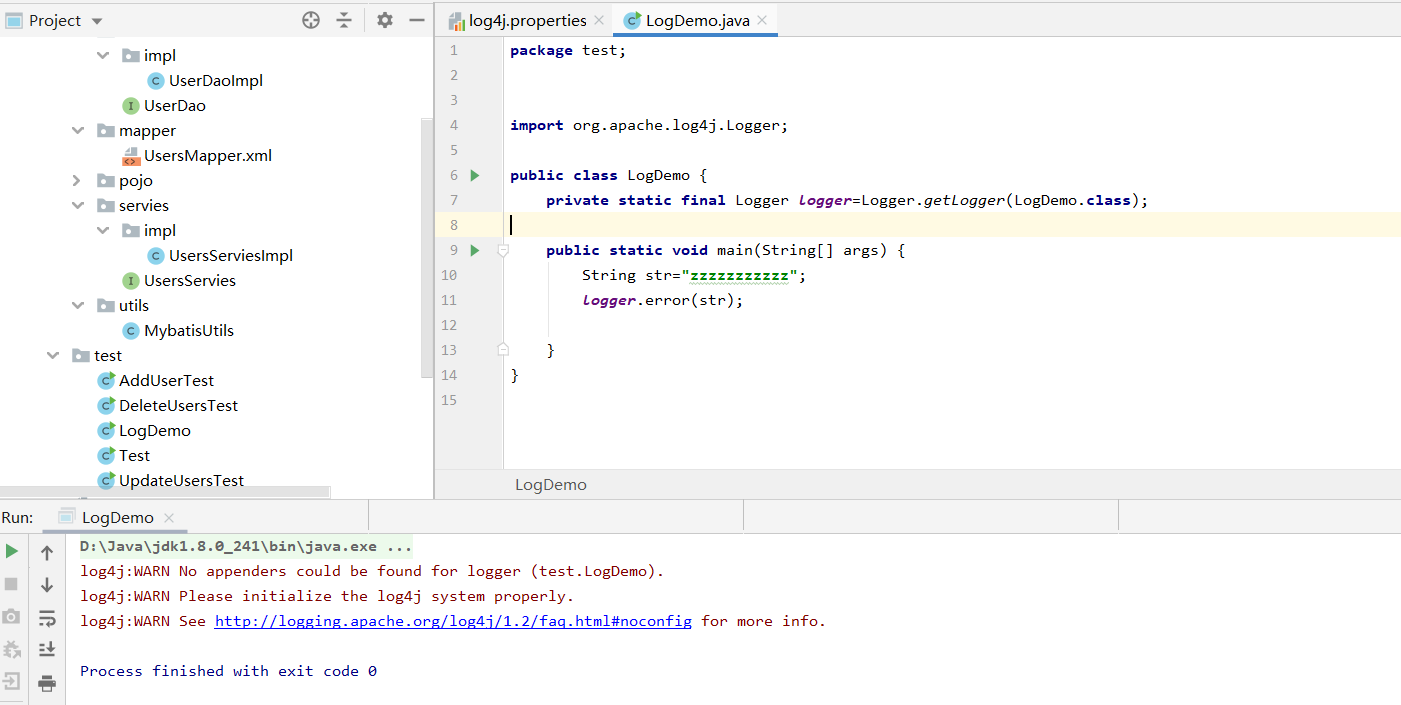Rerun LogDemo with green play button

12,551
